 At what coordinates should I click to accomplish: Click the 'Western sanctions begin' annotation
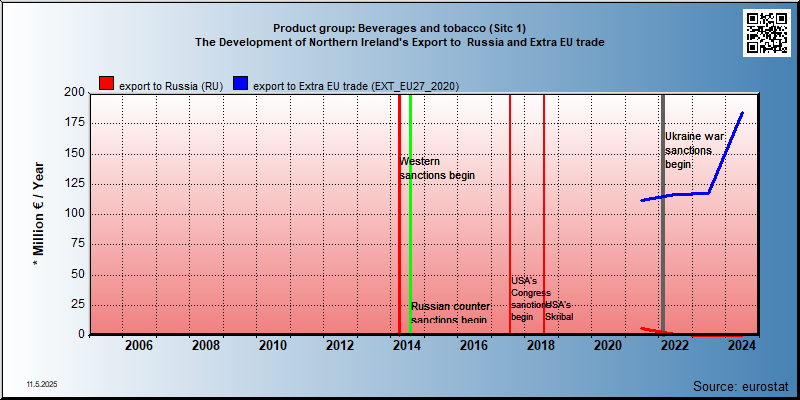[437, 168]
